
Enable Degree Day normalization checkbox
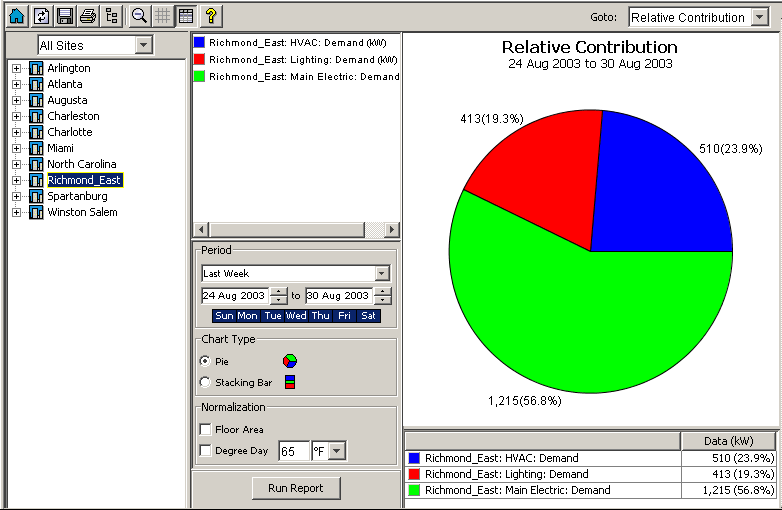(x=206, y=451)
